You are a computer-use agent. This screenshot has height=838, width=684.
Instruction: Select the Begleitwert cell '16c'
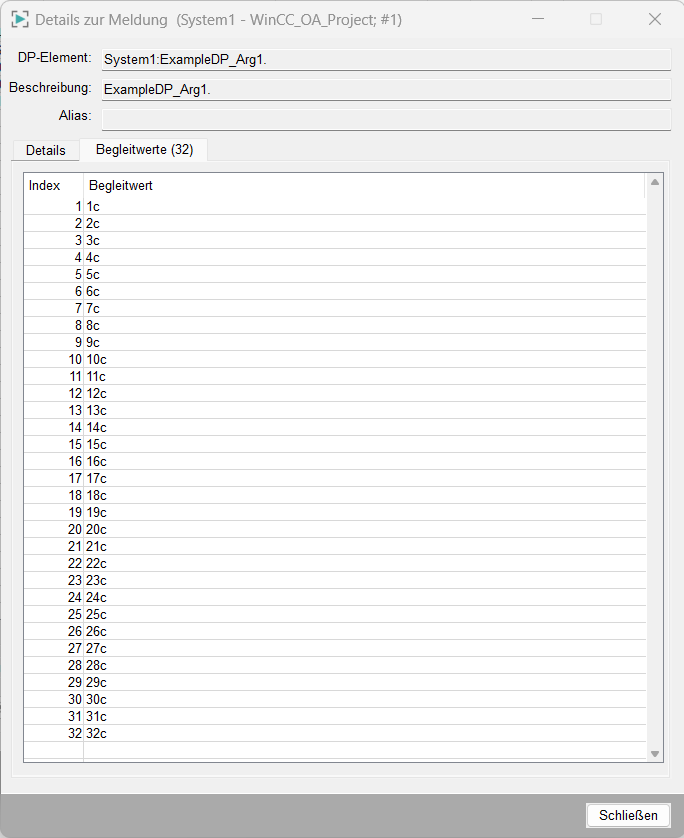pyautogui.click(x=364, y=461)
